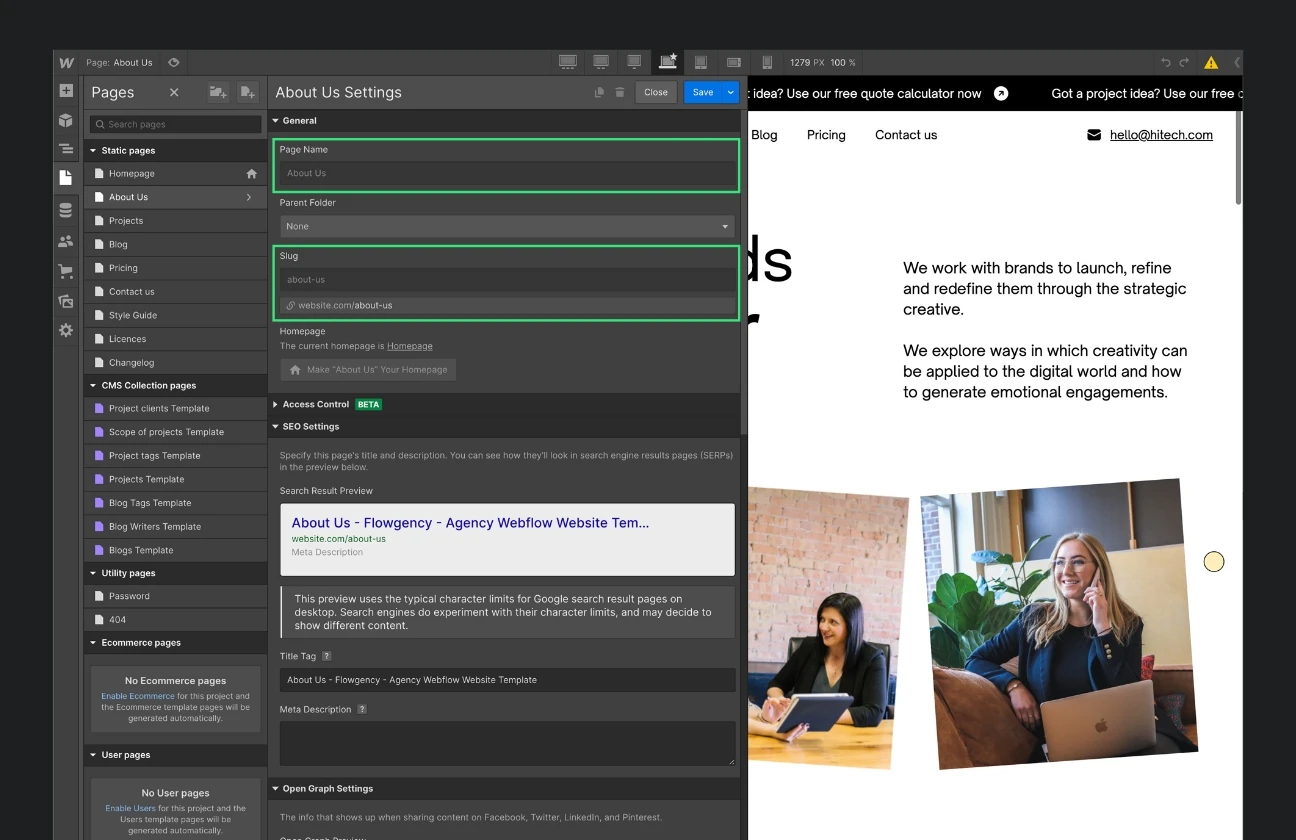Click the home icon beside Homepage

coord(252,173)
